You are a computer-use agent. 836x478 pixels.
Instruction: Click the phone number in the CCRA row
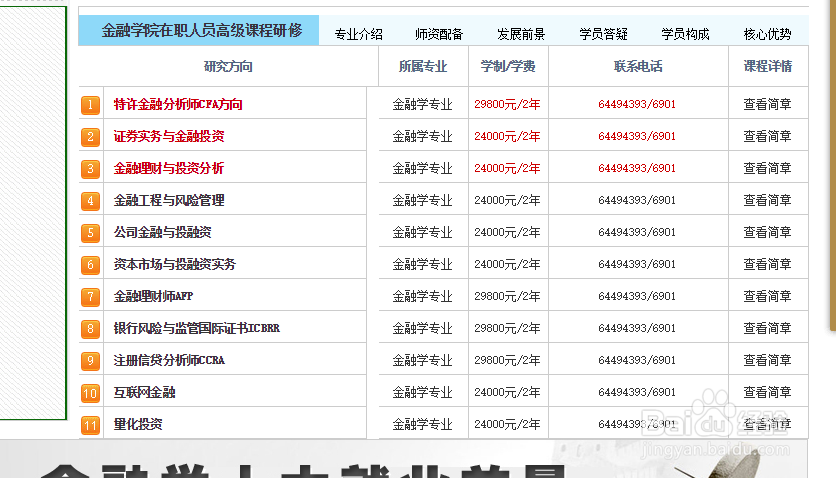coord(637,360)
